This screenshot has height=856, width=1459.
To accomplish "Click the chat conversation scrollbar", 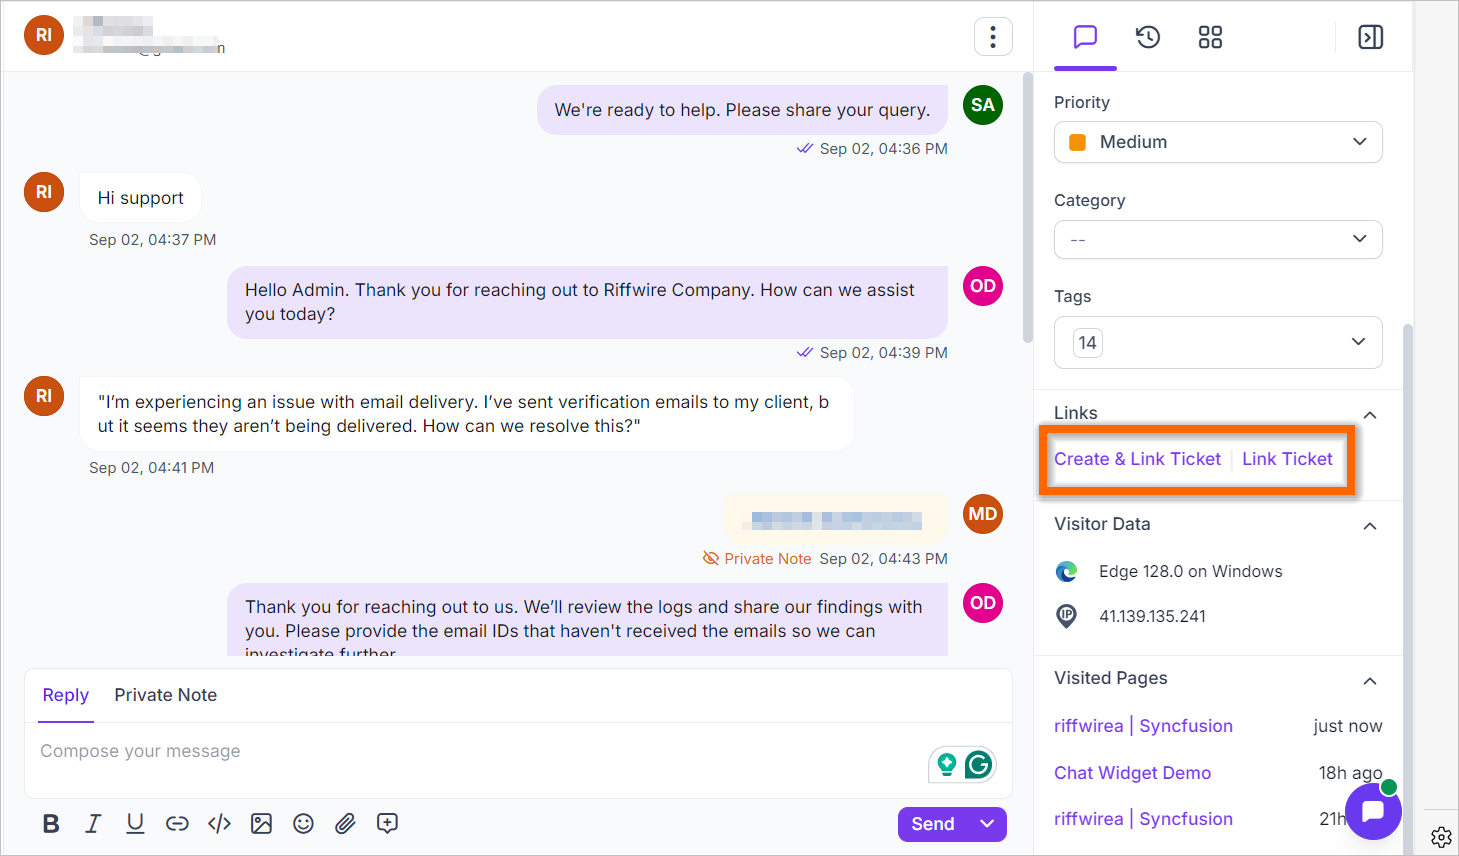I will 1028,208.
